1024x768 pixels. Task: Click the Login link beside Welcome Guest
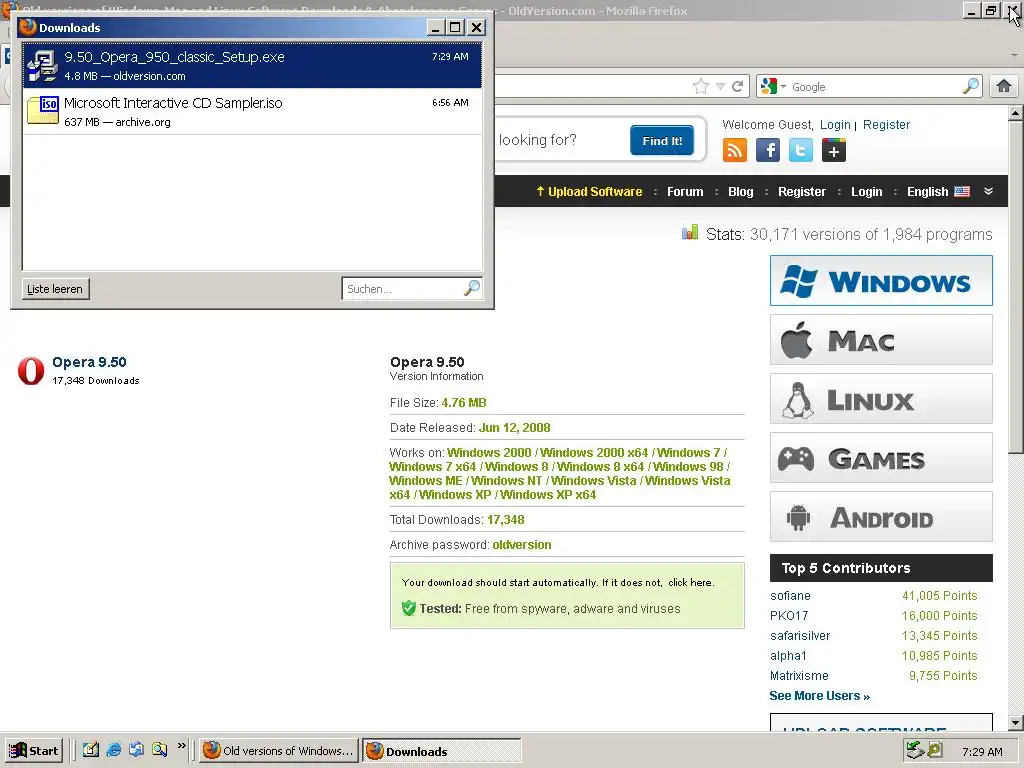835,125
